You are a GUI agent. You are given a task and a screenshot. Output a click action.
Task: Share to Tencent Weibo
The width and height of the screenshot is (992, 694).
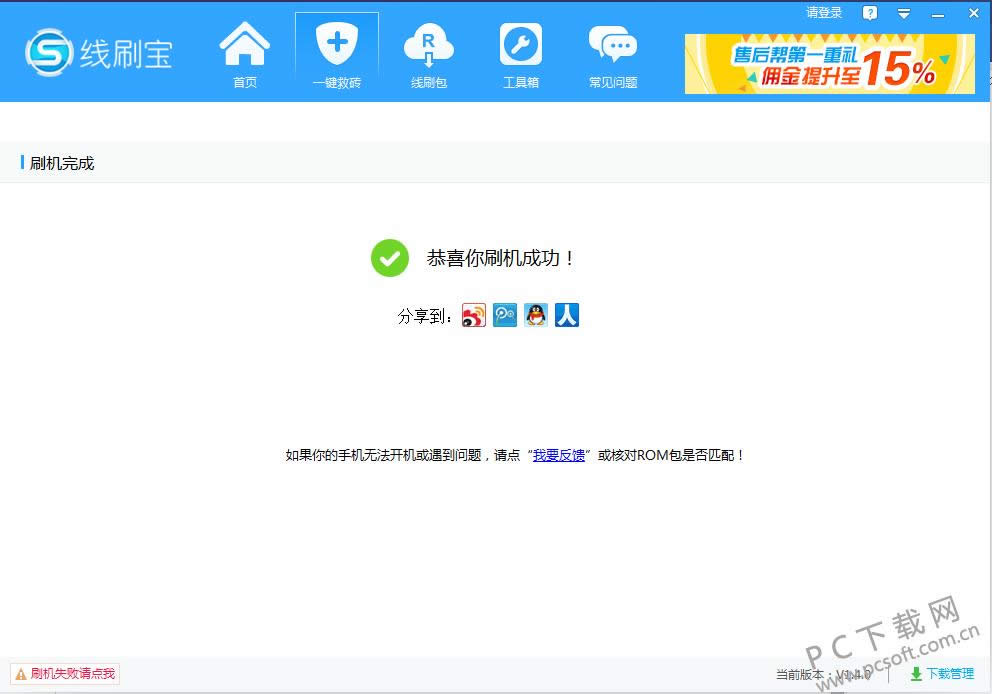click(x=505, y=316)
